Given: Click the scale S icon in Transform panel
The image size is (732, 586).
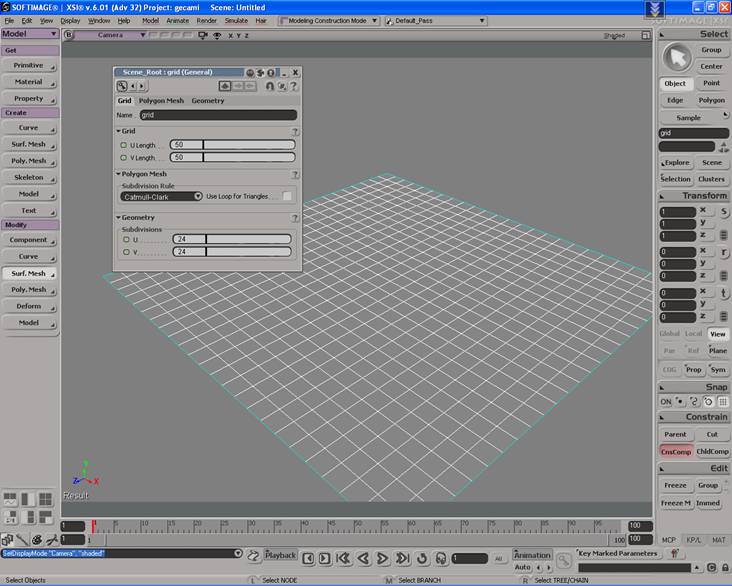Looking at the screenshot, I should tap(724, 211).
